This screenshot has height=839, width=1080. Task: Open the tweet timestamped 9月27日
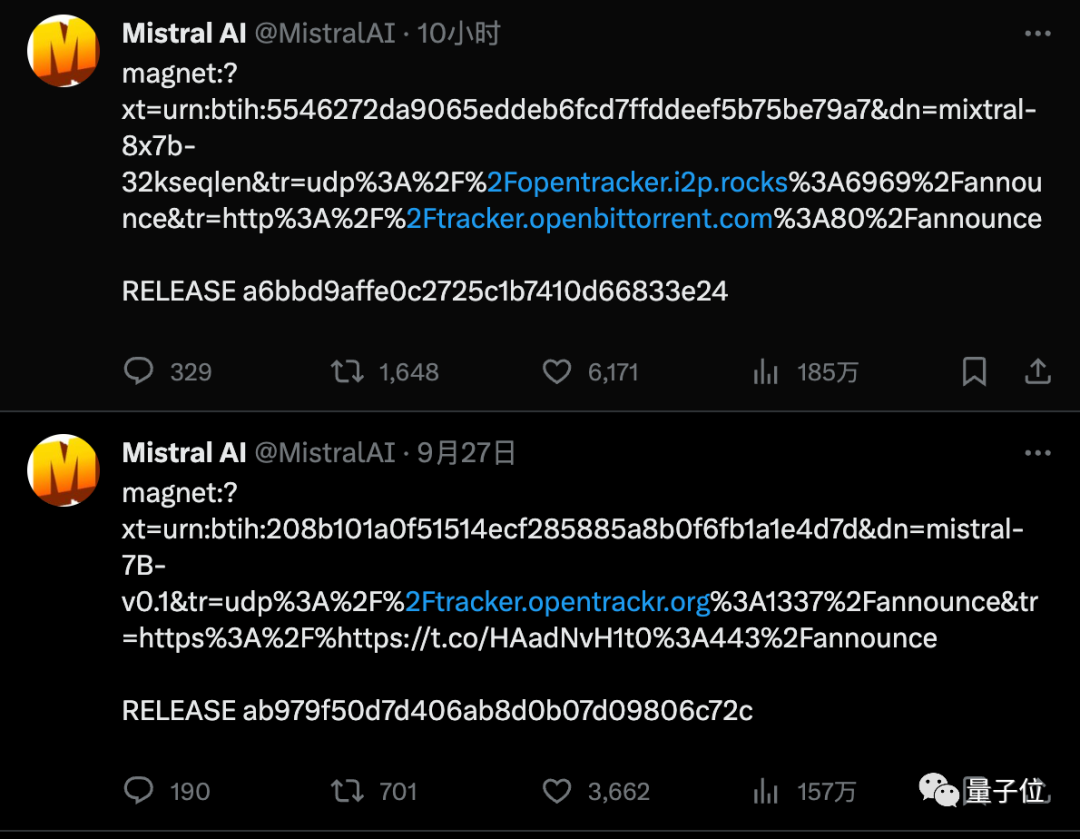point(466,452)
